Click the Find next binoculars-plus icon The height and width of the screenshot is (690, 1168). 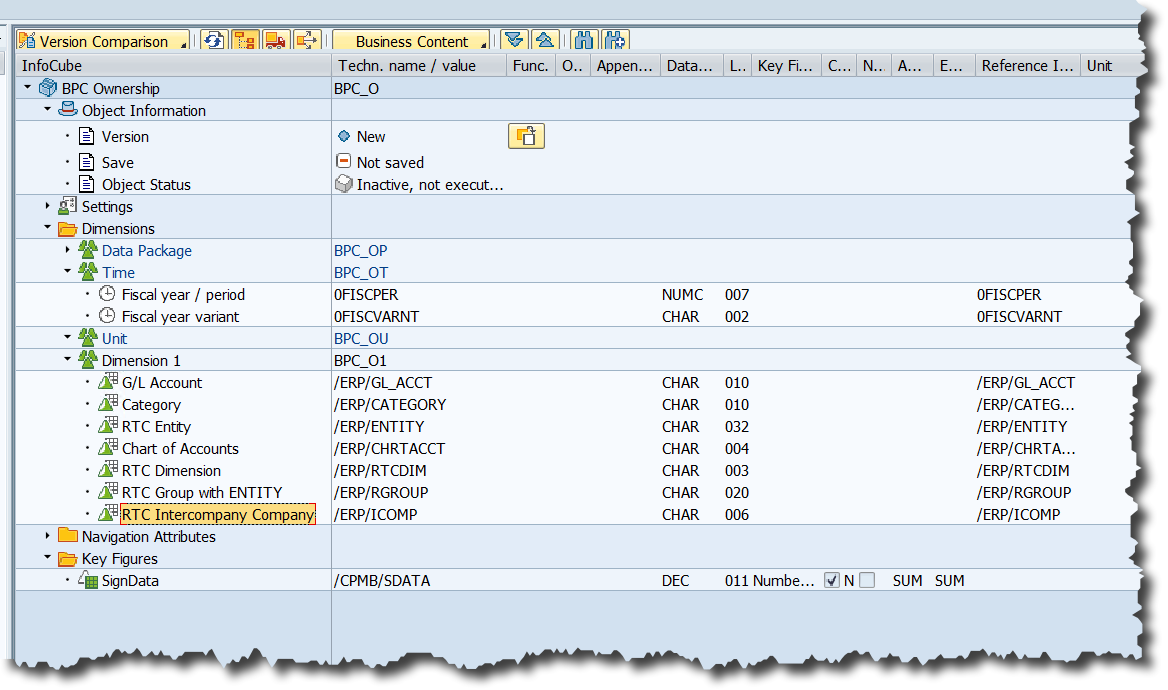pos(614,41)
